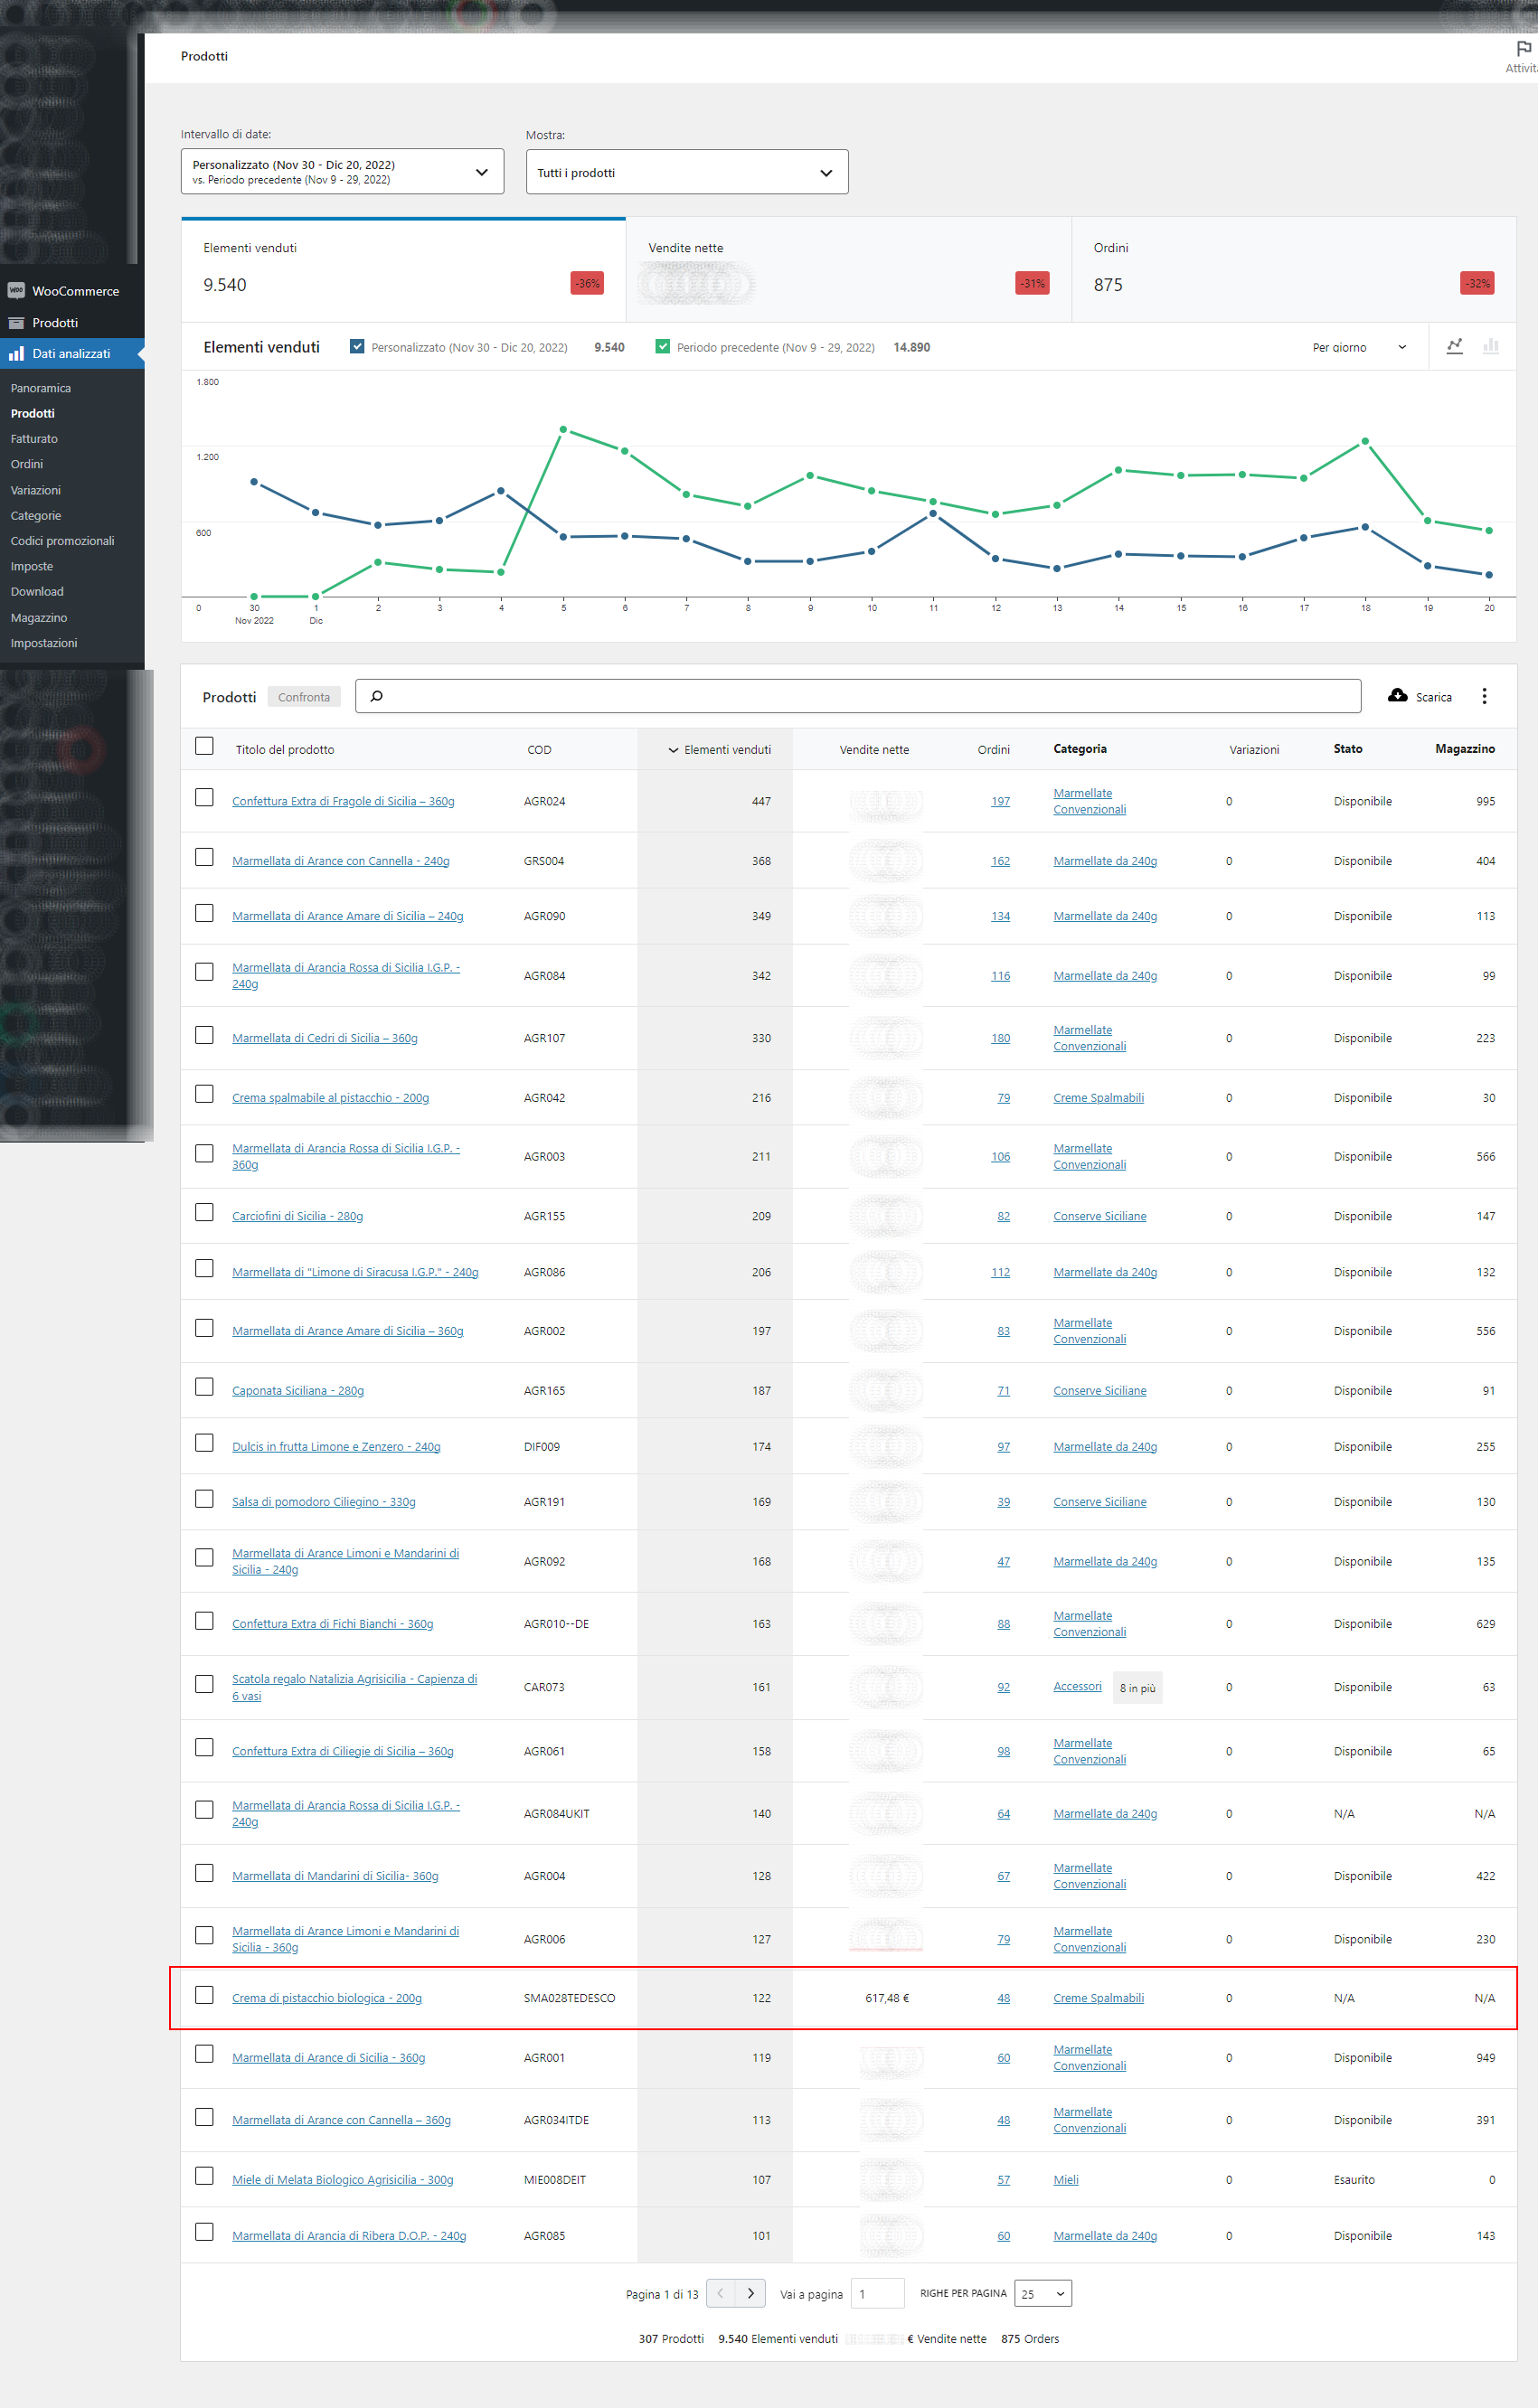This screenshot has height=2408, width=1538.
Task: Switch chart to bar chart view
Action: tap(1491, 346)
